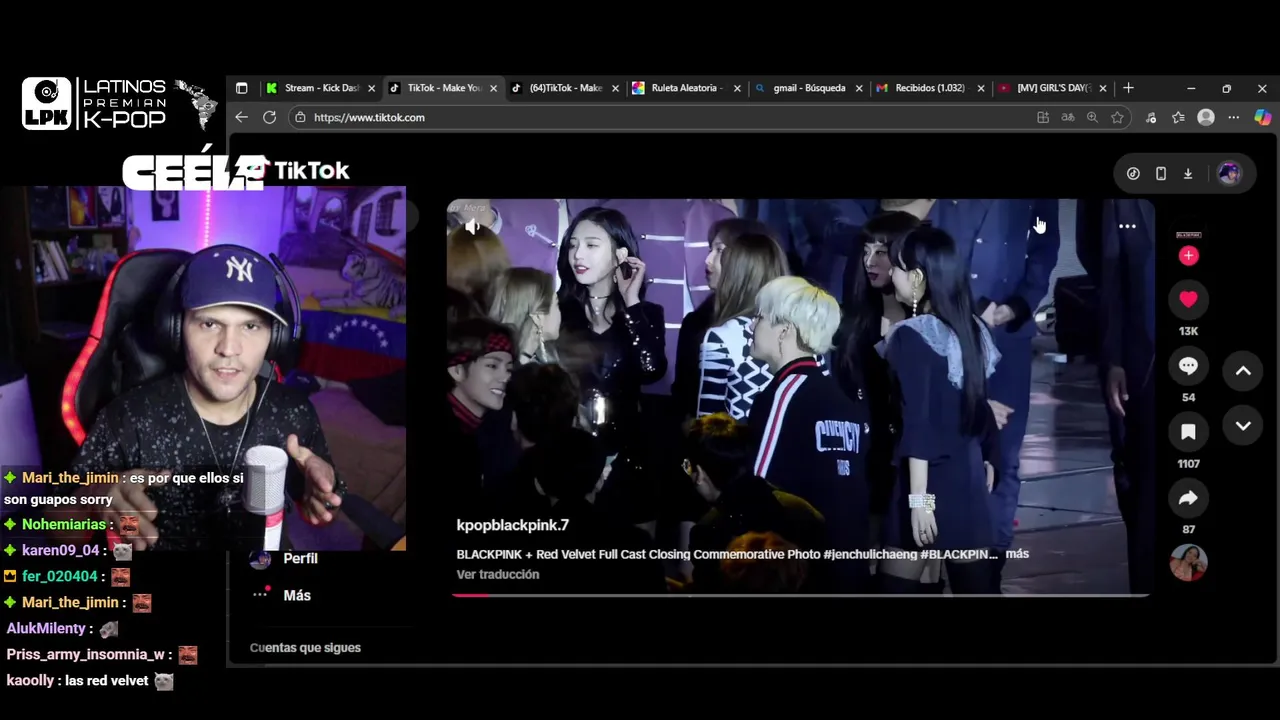The height and width of the screenshot is (720, 1280).
Task: Switch to the (64)TikTok - Make tab
Action: point(566,88)
